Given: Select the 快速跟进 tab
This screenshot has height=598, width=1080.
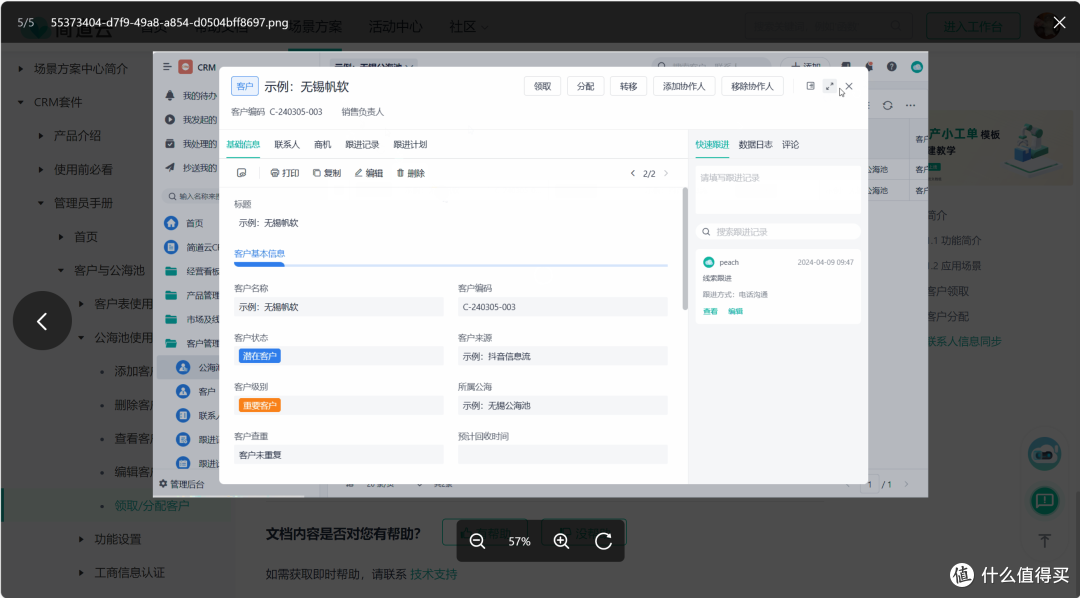Looking at the screenshot, I should (x=712, y=145).
